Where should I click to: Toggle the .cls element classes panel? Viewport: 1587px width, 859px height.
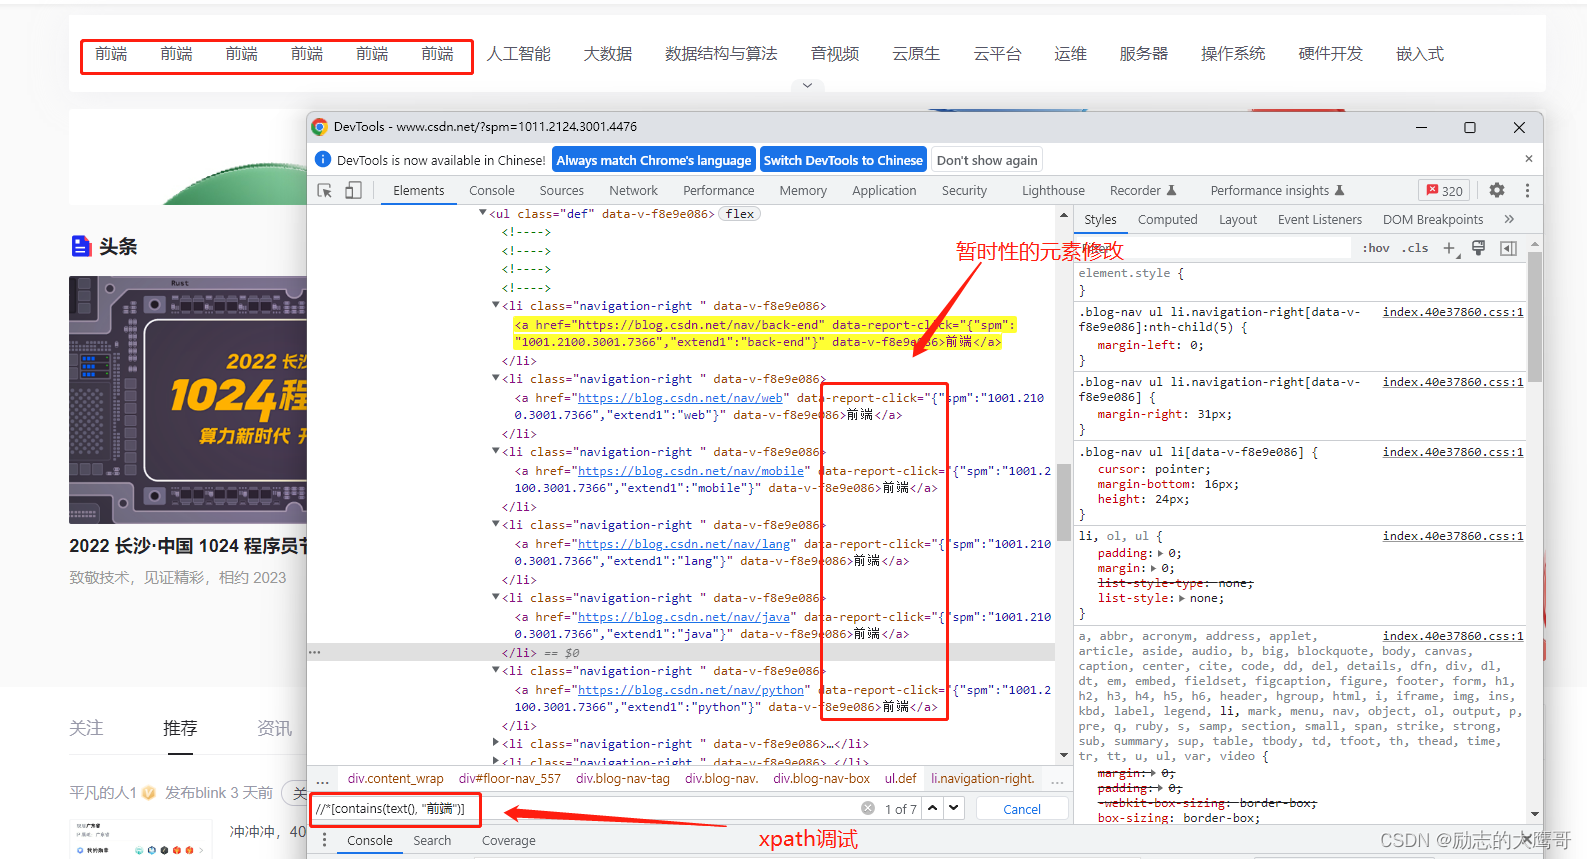tap(1415, 248)
